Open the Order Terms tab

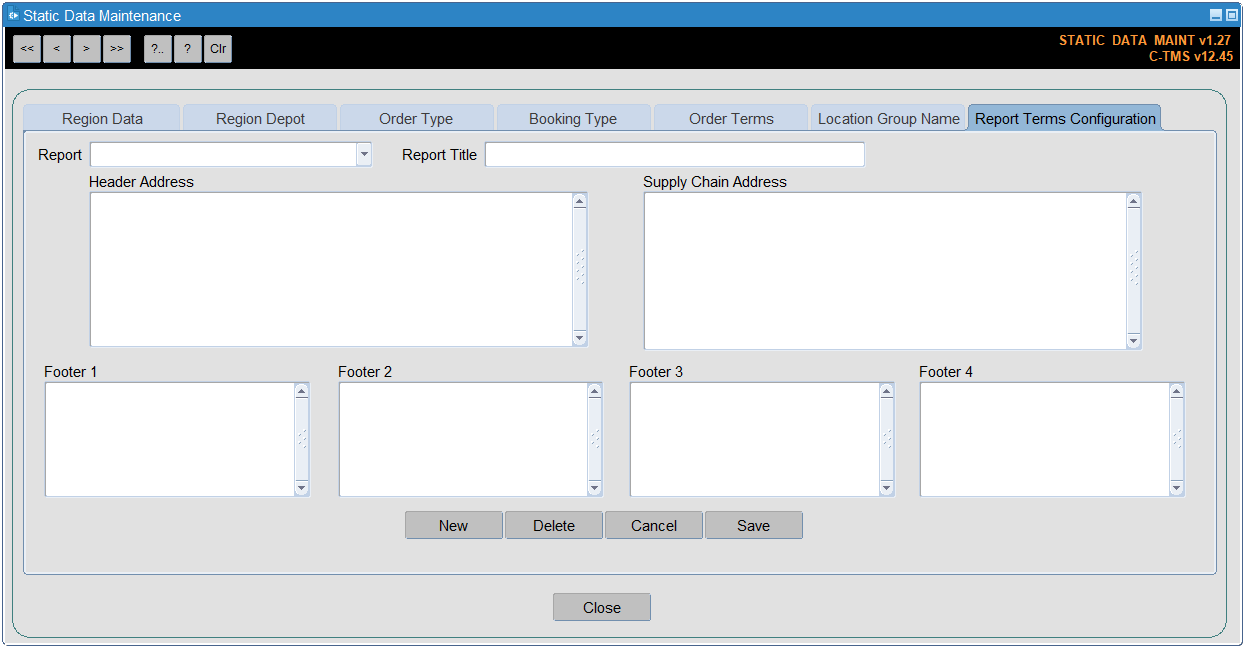coord(731,118)
